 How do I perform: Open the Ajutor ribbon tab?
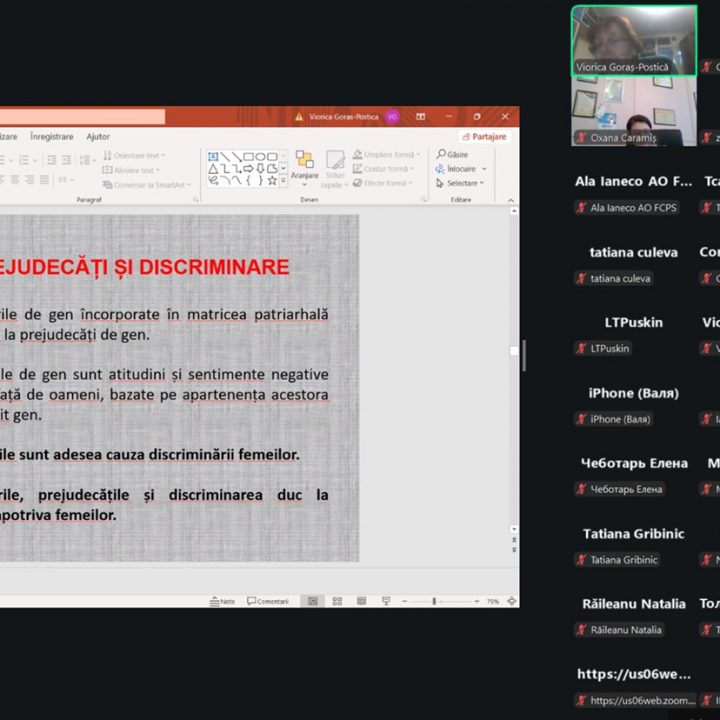[x=98, y=136]
